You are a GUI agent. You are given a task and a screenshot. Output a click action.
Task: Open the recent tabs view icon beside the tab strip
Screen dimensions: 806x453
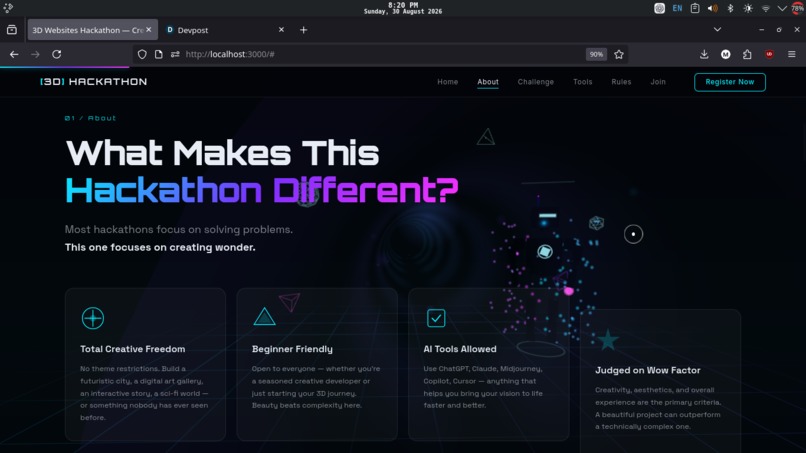pyautogui.click(x=12, y=30)
